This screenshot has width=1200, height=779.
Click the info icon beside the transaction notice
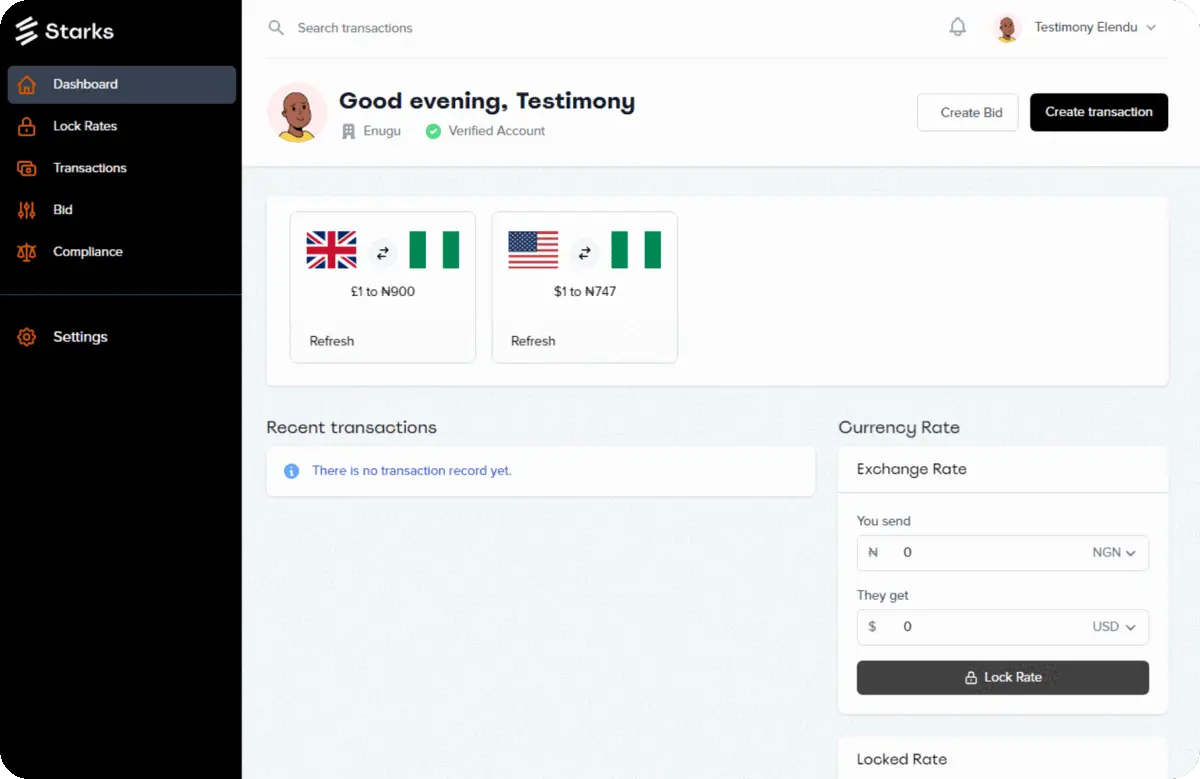291,471
